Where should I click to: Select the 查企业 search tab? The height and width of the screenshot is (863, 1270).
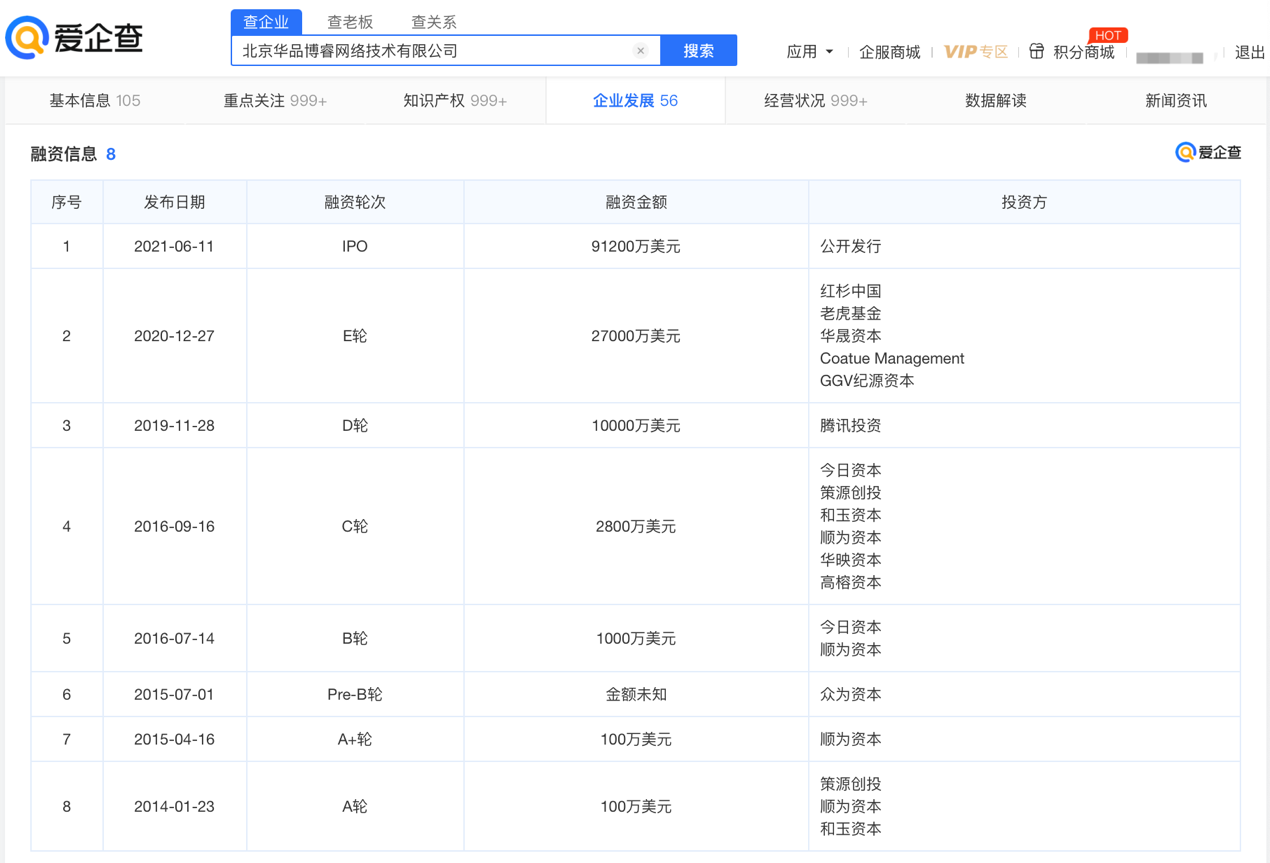point(266,22)
